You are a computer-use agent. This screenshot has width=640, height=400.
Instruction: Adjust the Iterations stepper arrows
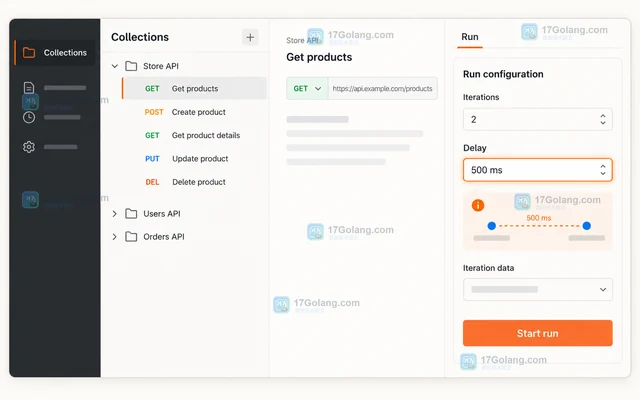tap(603, 120)
